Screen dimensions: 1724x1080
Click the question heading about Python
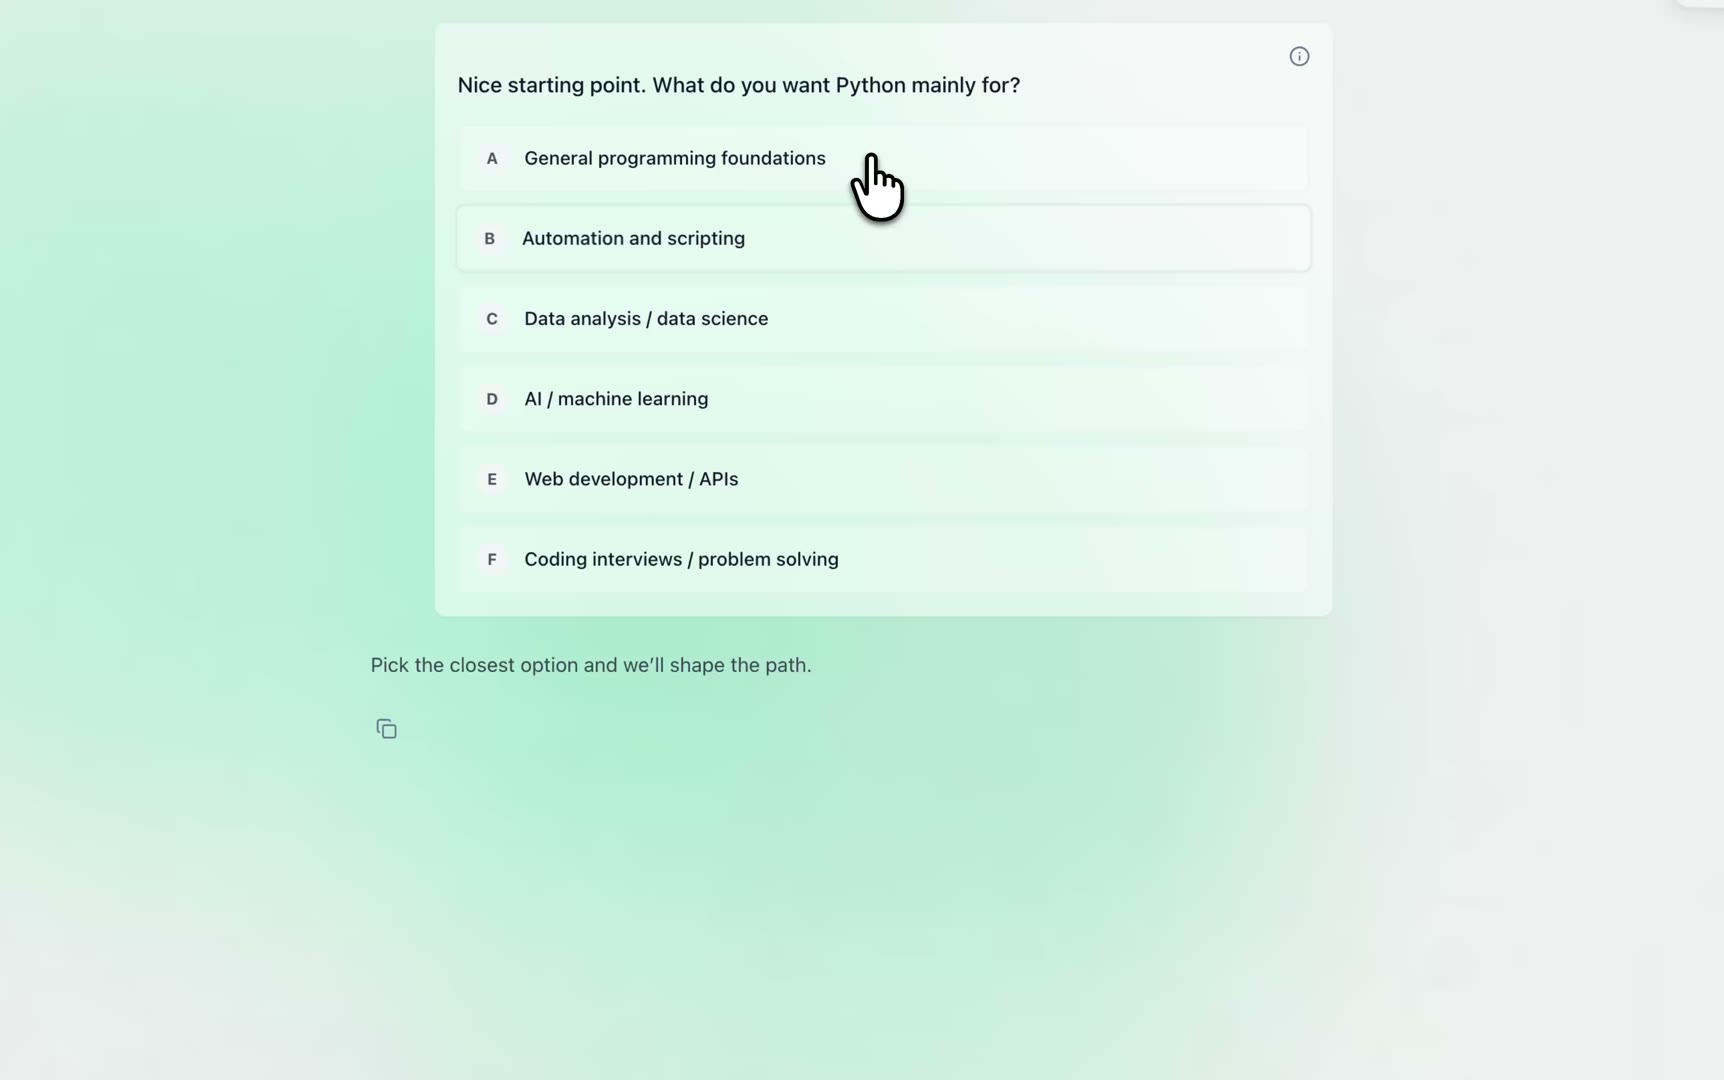point(738,86)
